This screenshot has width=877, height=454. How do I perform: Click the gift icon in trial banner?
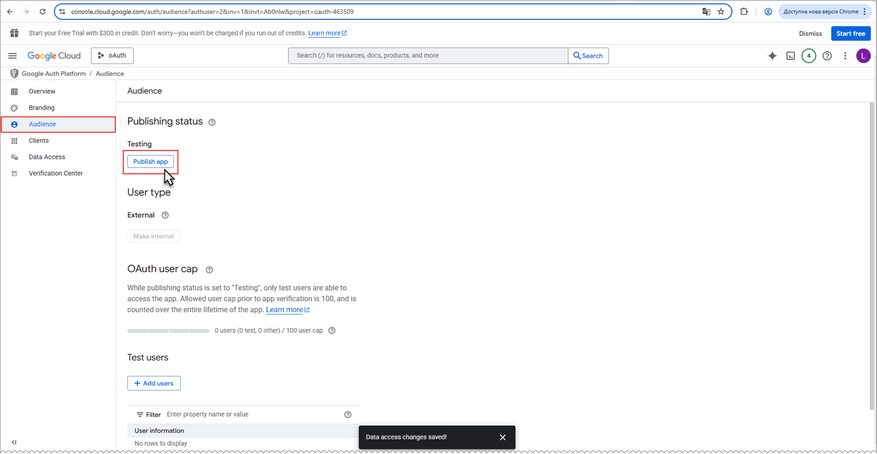(14, 33)
